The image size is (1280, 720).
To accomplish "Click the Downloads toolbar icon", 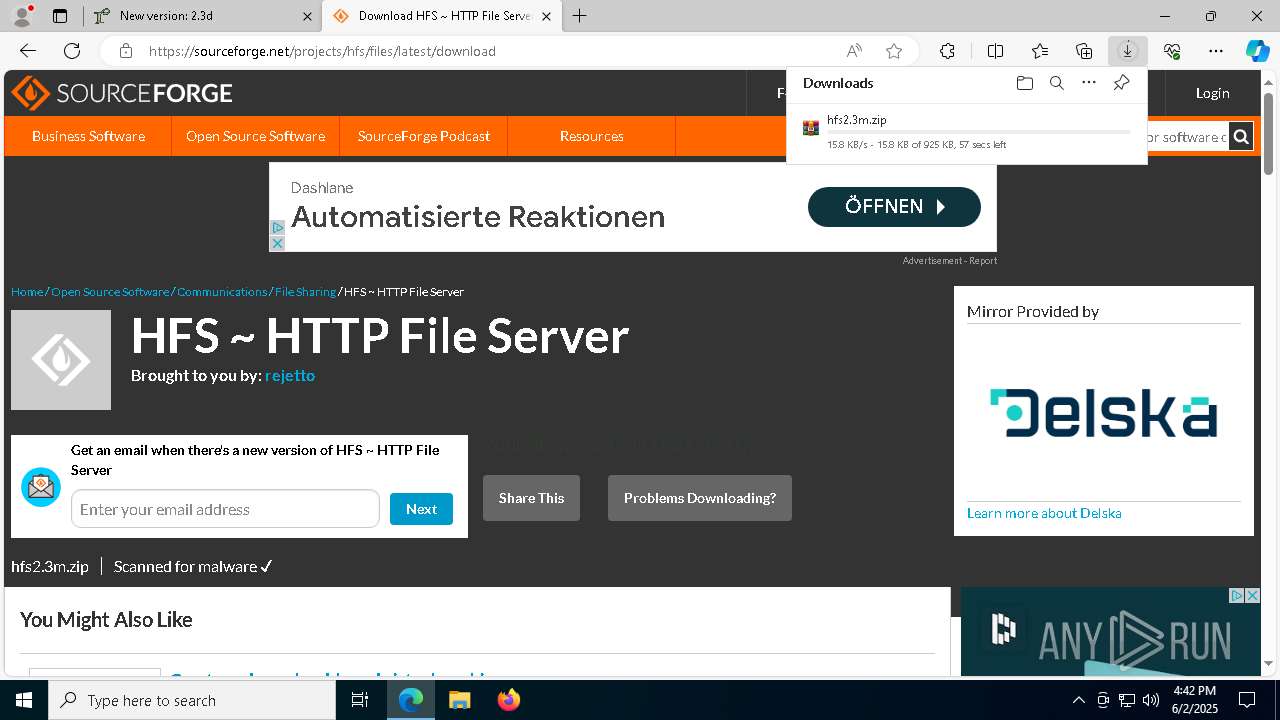I will pos(1127,51).
